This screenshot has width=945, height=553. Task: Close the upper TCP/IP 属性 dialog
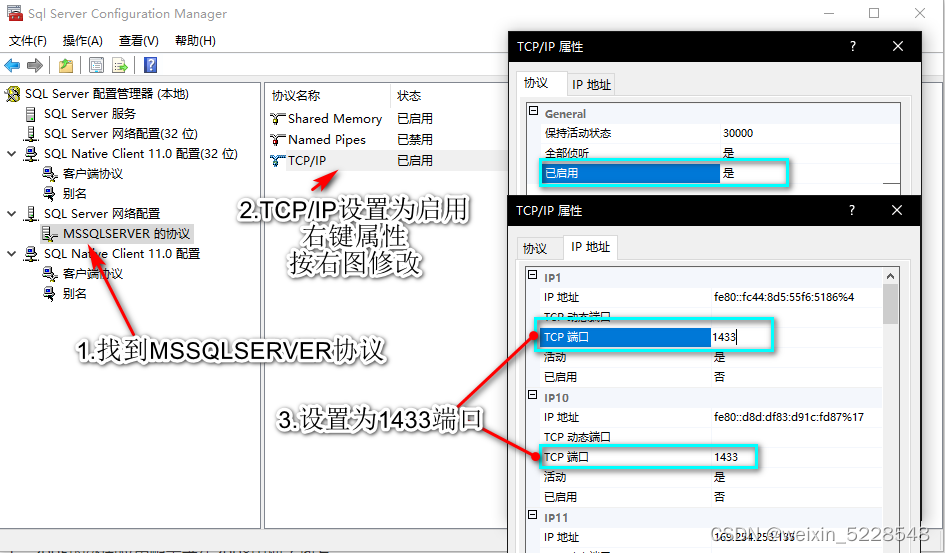tap(898, 46)
